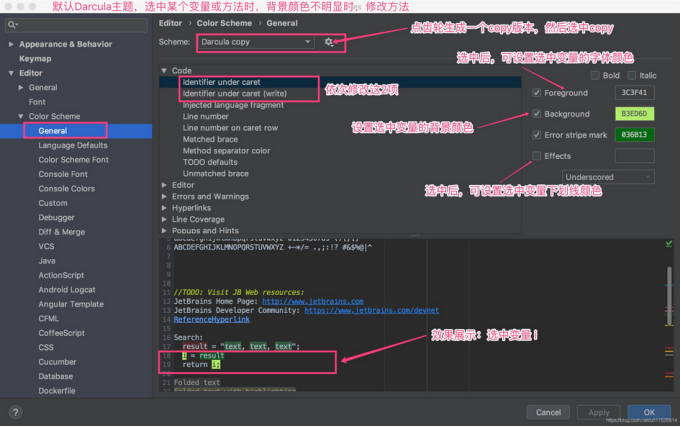The width and height of the screenshot is (681, 427).
Task: Expand the Editor group in the attributes list
Action: click(x=164, y=185)
